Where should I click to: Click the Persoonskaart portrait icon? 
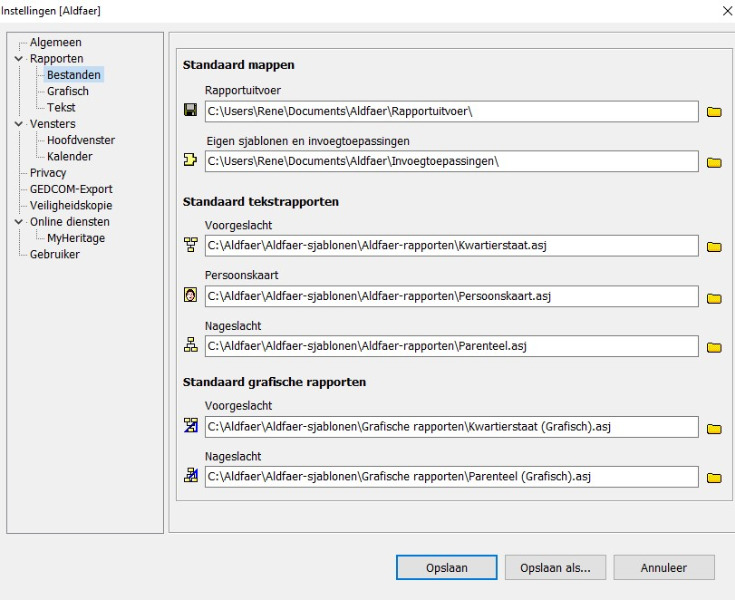(x=190, y=296)
